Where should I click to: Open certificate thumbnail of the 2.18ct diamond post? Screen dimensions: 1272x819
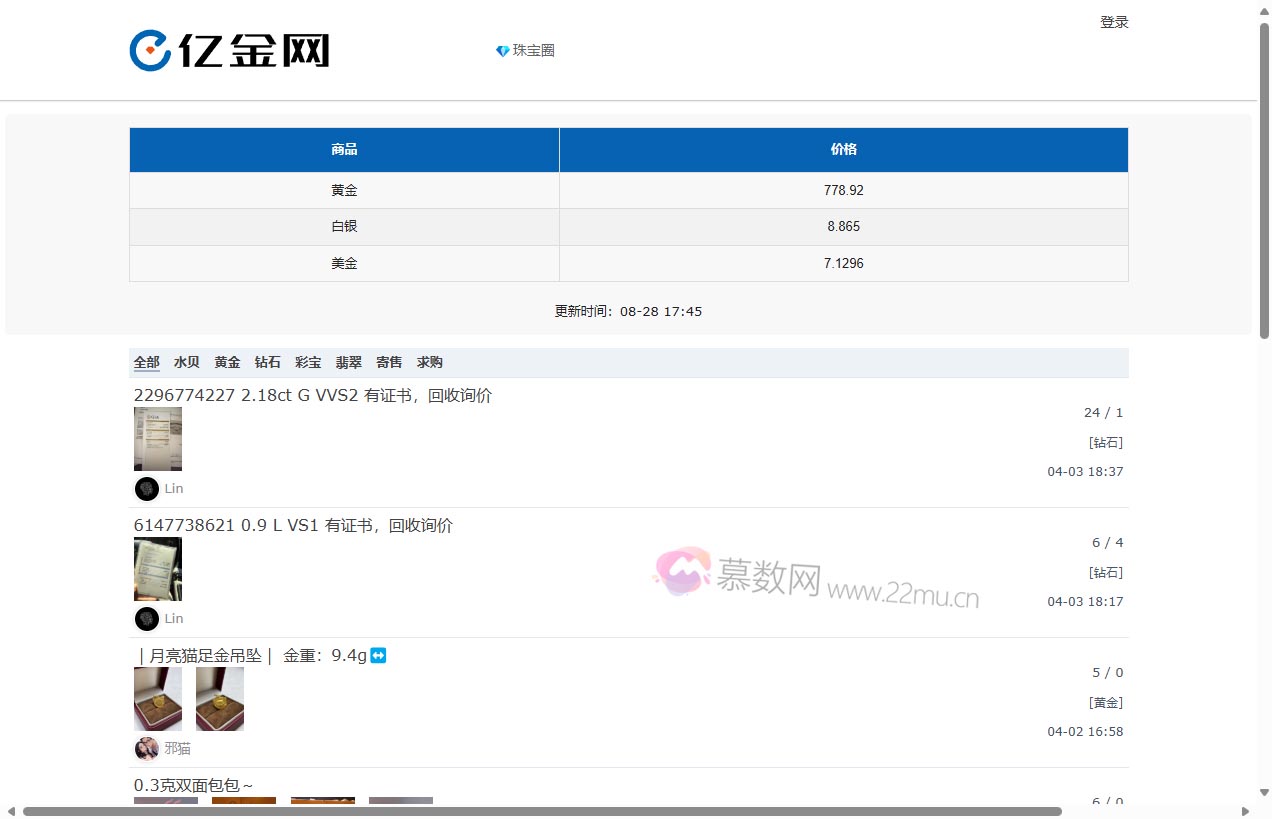coord(158,439)
